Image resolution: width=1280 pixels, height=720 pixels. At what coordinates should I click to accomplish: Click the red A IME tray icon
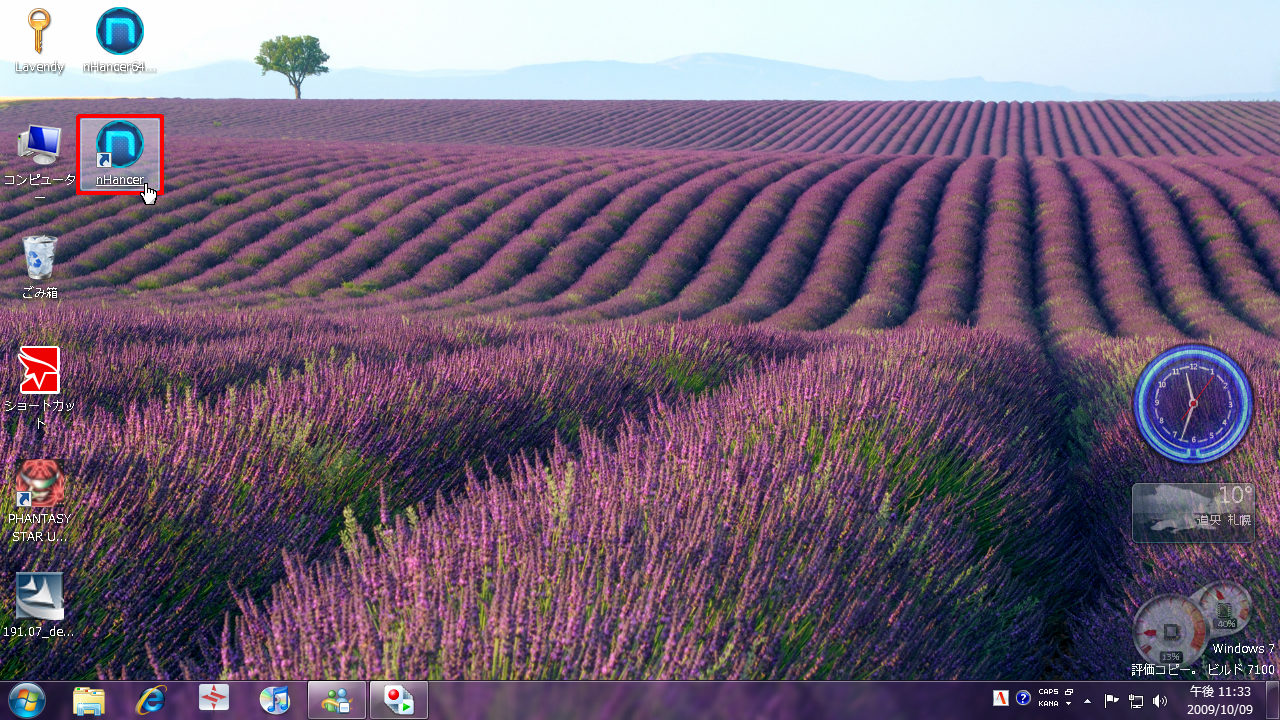click(1000, 698)
